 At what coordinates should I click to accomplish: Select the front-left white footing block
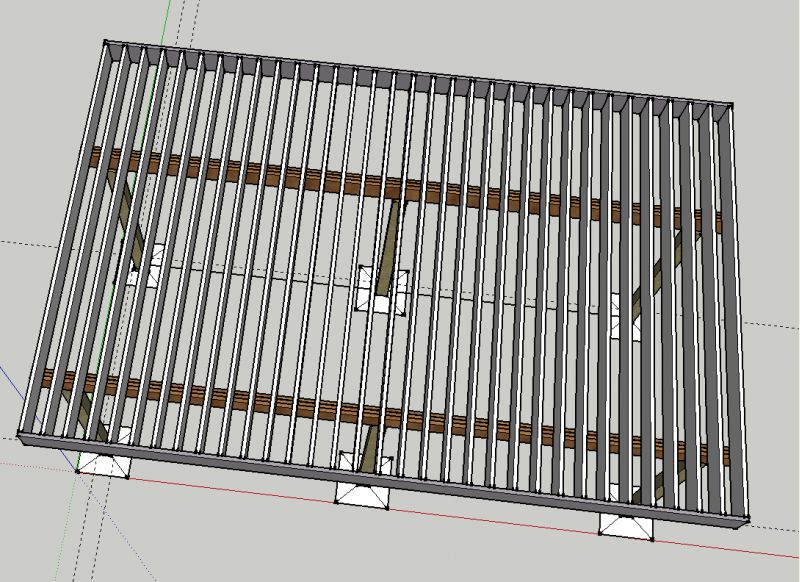click(104, 466)
